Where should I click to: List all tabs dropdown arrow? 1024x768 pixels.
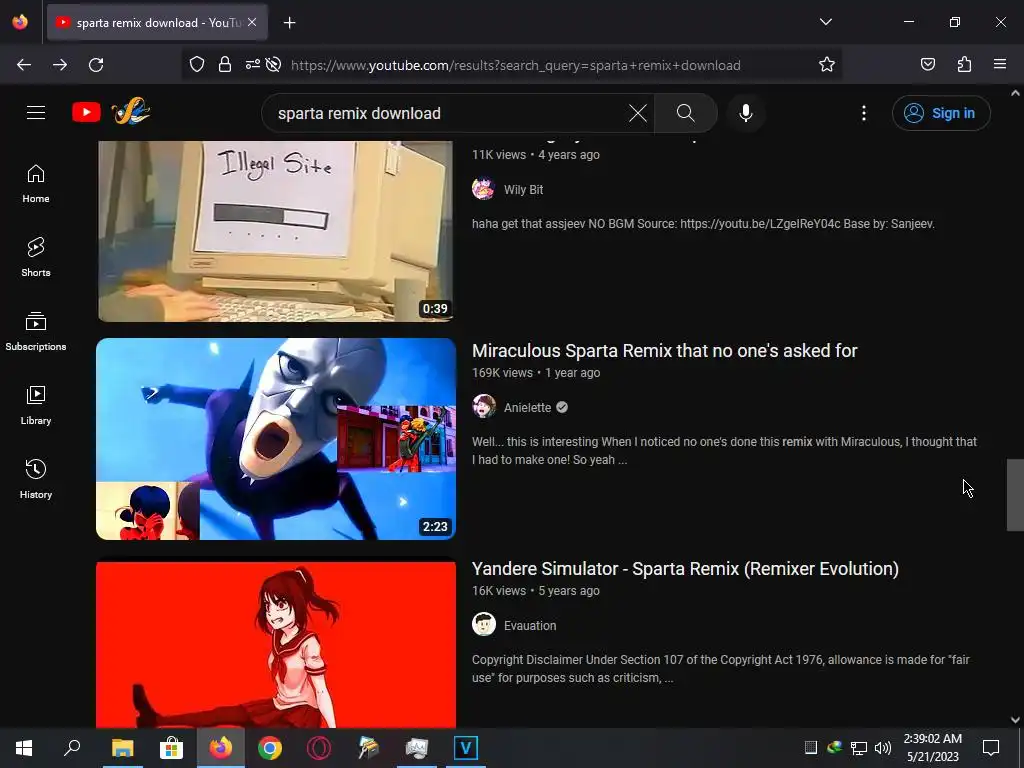coord(825,22)
